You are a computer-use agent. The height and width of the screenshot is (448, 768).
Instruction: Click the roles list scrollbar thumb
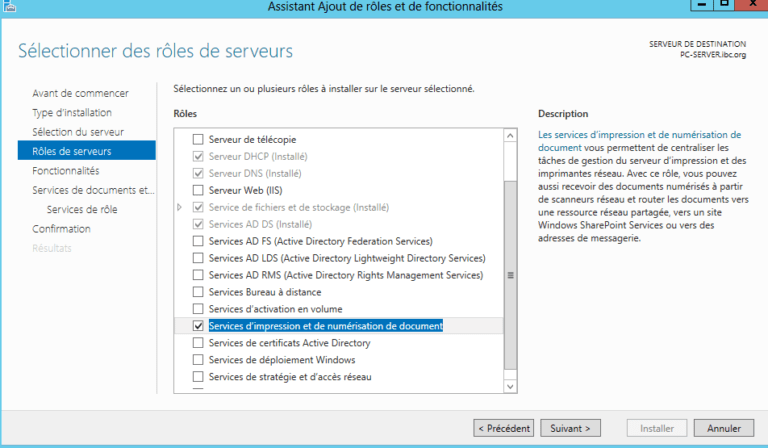tap(510, 274)
